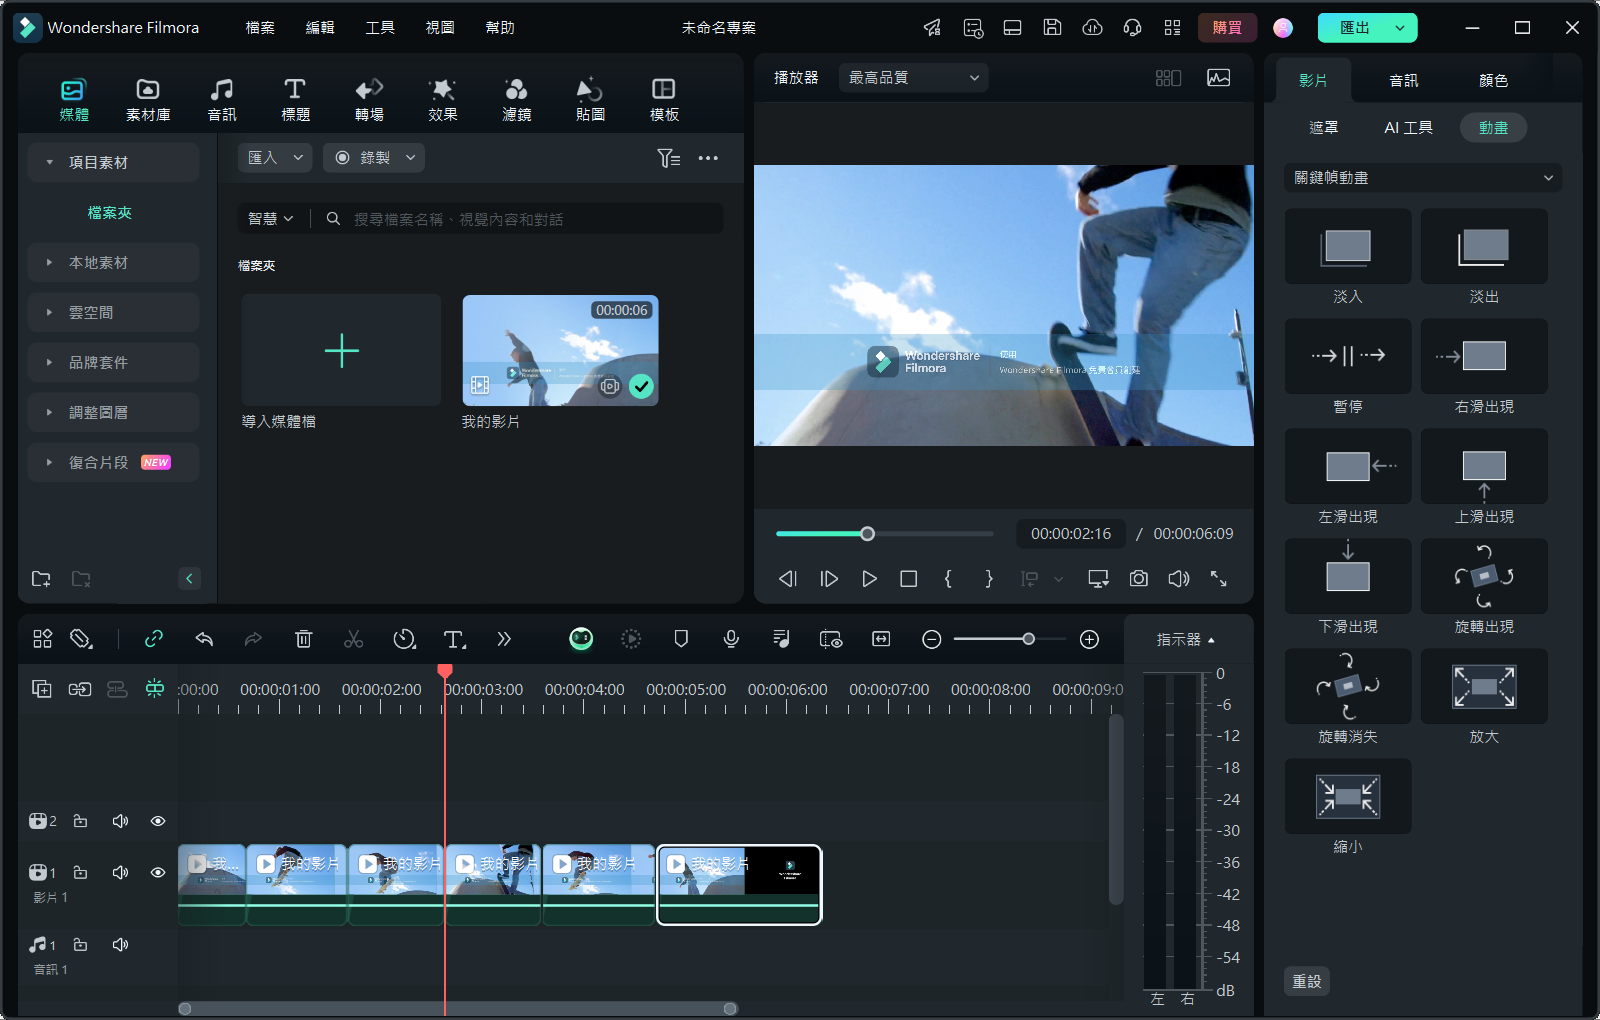This screenshot has height=1020, width=1600.
Task: Click the 購買 purchase button
Action: pyautogui.click(x=1227, y=28)
